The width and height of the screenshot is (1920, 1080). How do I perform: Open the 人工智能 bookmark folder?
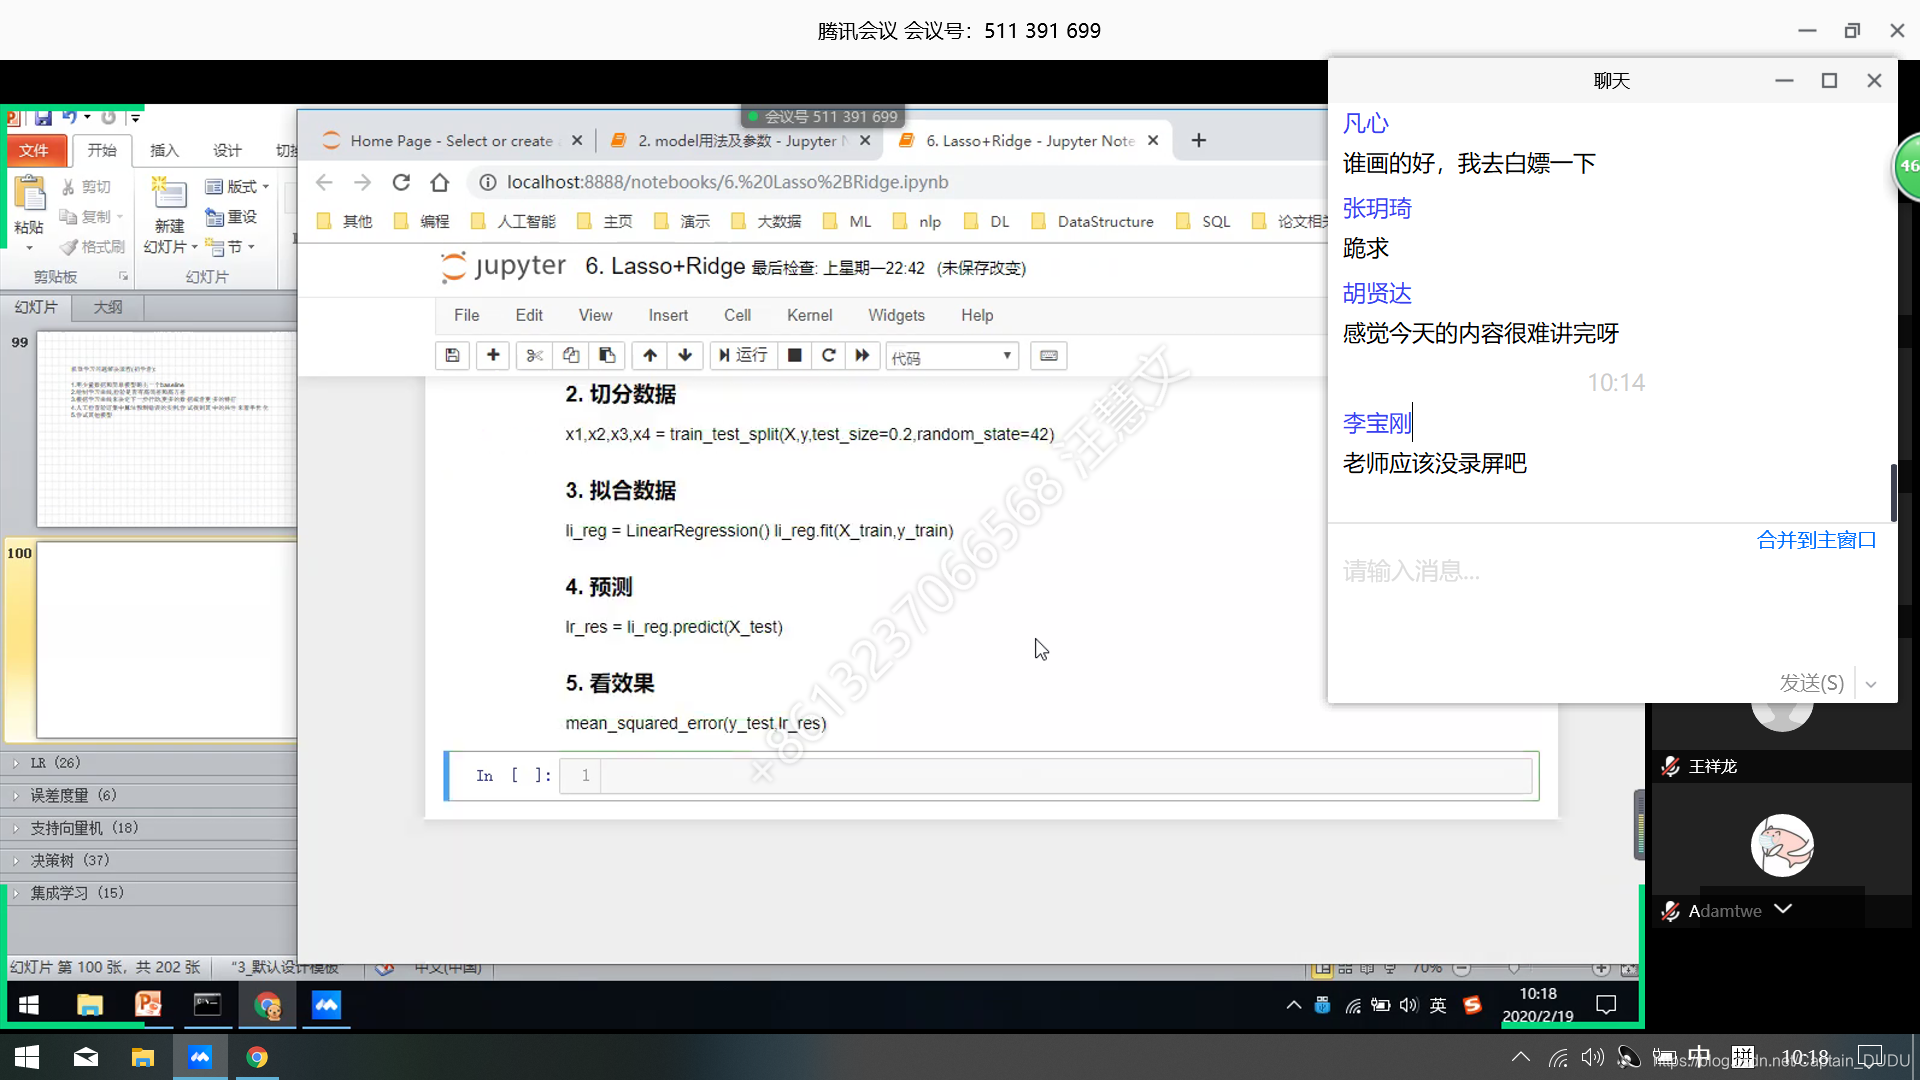513,221
